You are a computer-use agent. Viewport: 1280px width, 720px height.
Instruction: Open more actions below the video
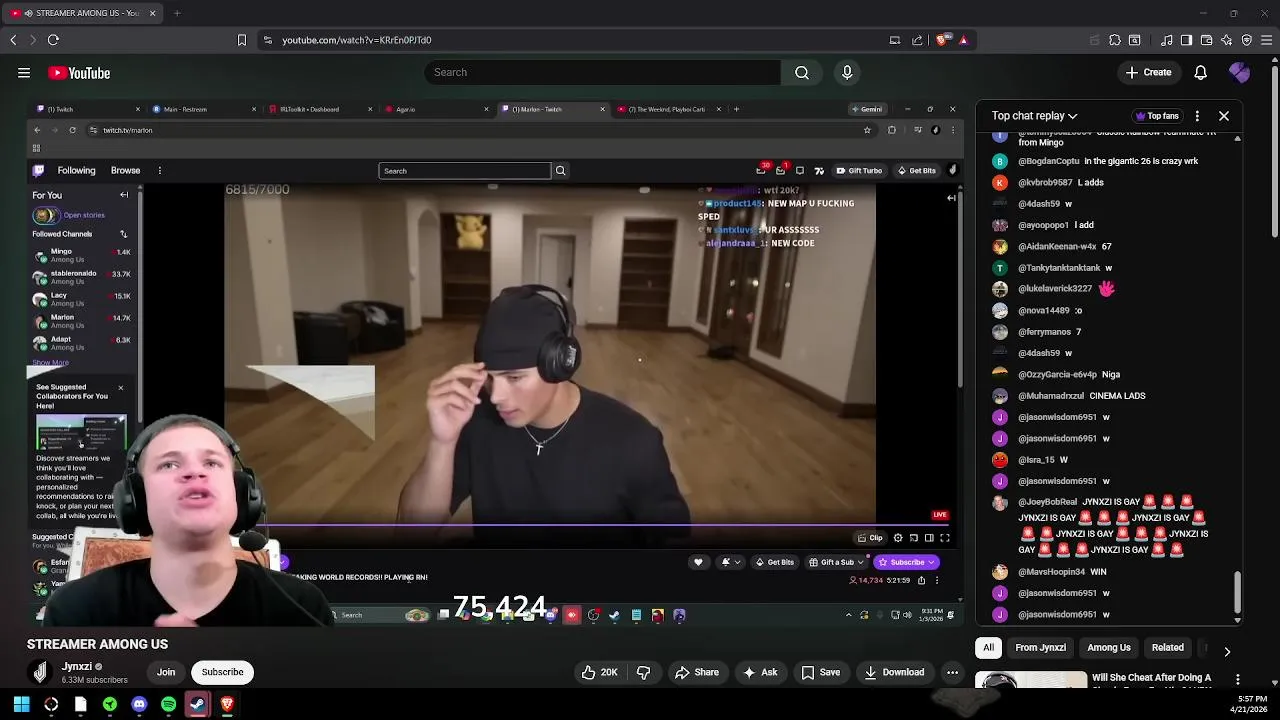952,672
